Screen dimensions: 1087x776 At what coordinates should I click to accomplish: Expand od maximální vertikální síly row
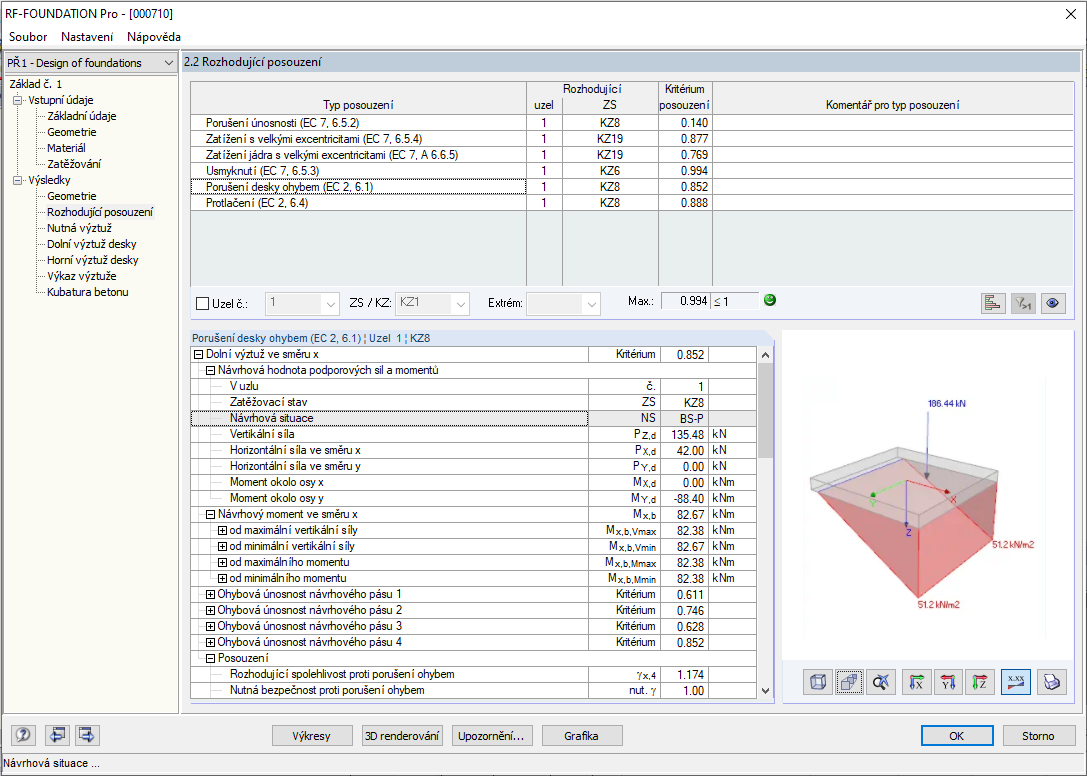click(223, 531)
